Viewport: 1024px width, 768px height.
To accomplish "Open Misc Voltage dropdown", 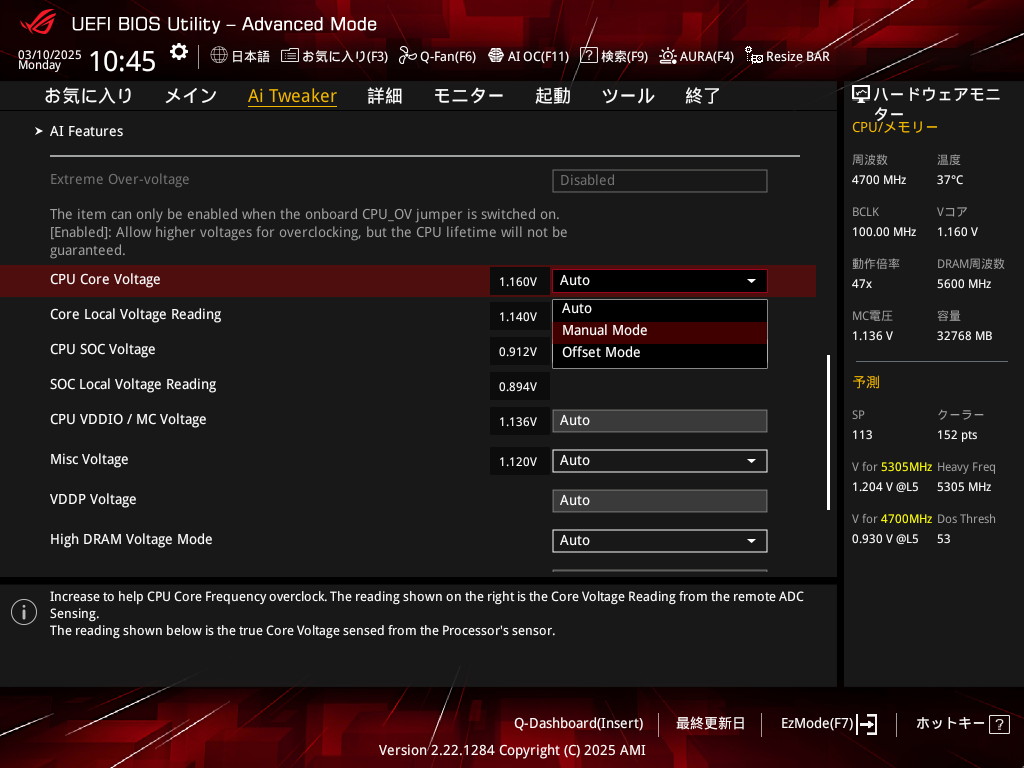I will click(660, 461).
